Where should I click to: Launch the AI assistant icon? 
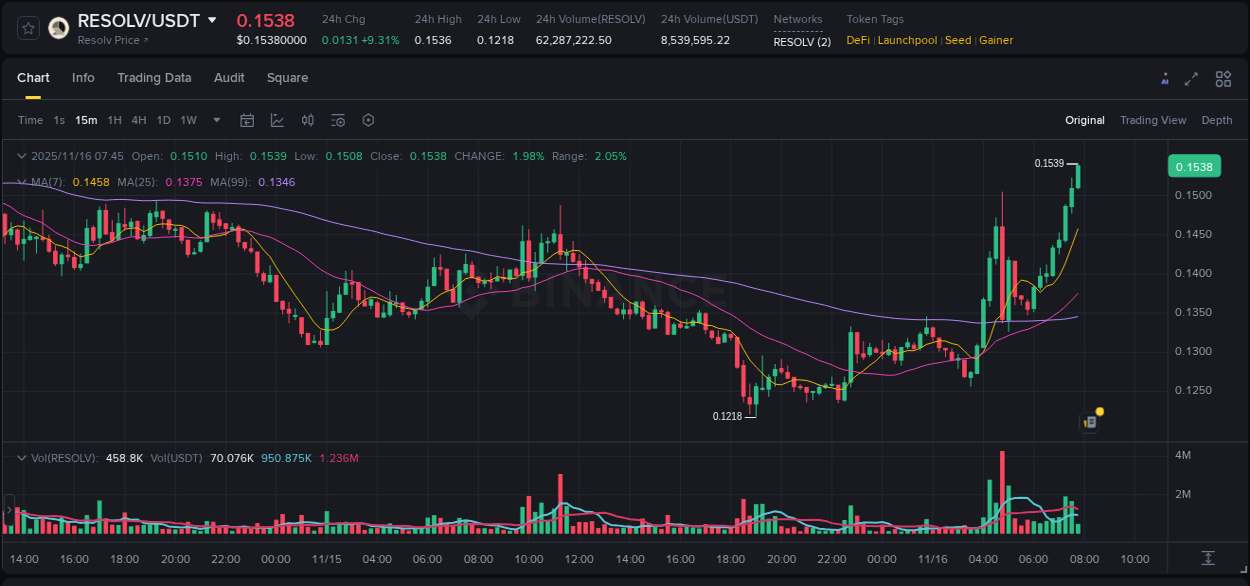(1165, 78)
